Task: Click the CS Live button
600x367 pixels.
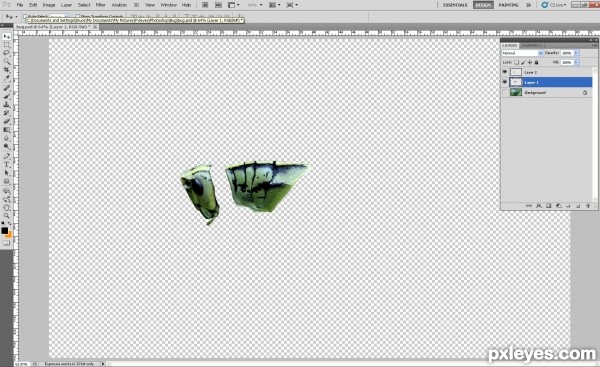Action: [x=554, y=5]
